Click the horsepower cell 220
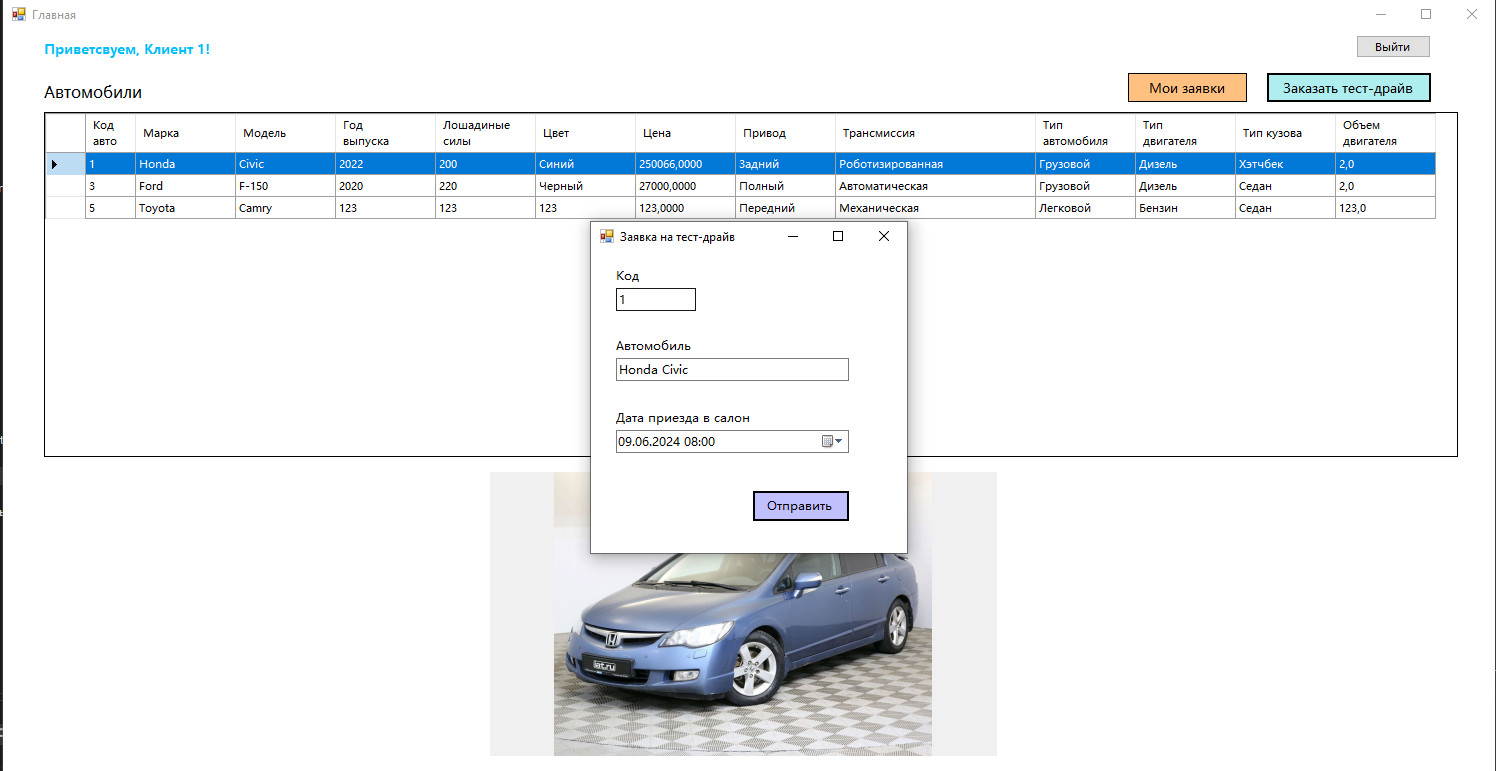Screen dimensions: 1496x771 [485, 186]
